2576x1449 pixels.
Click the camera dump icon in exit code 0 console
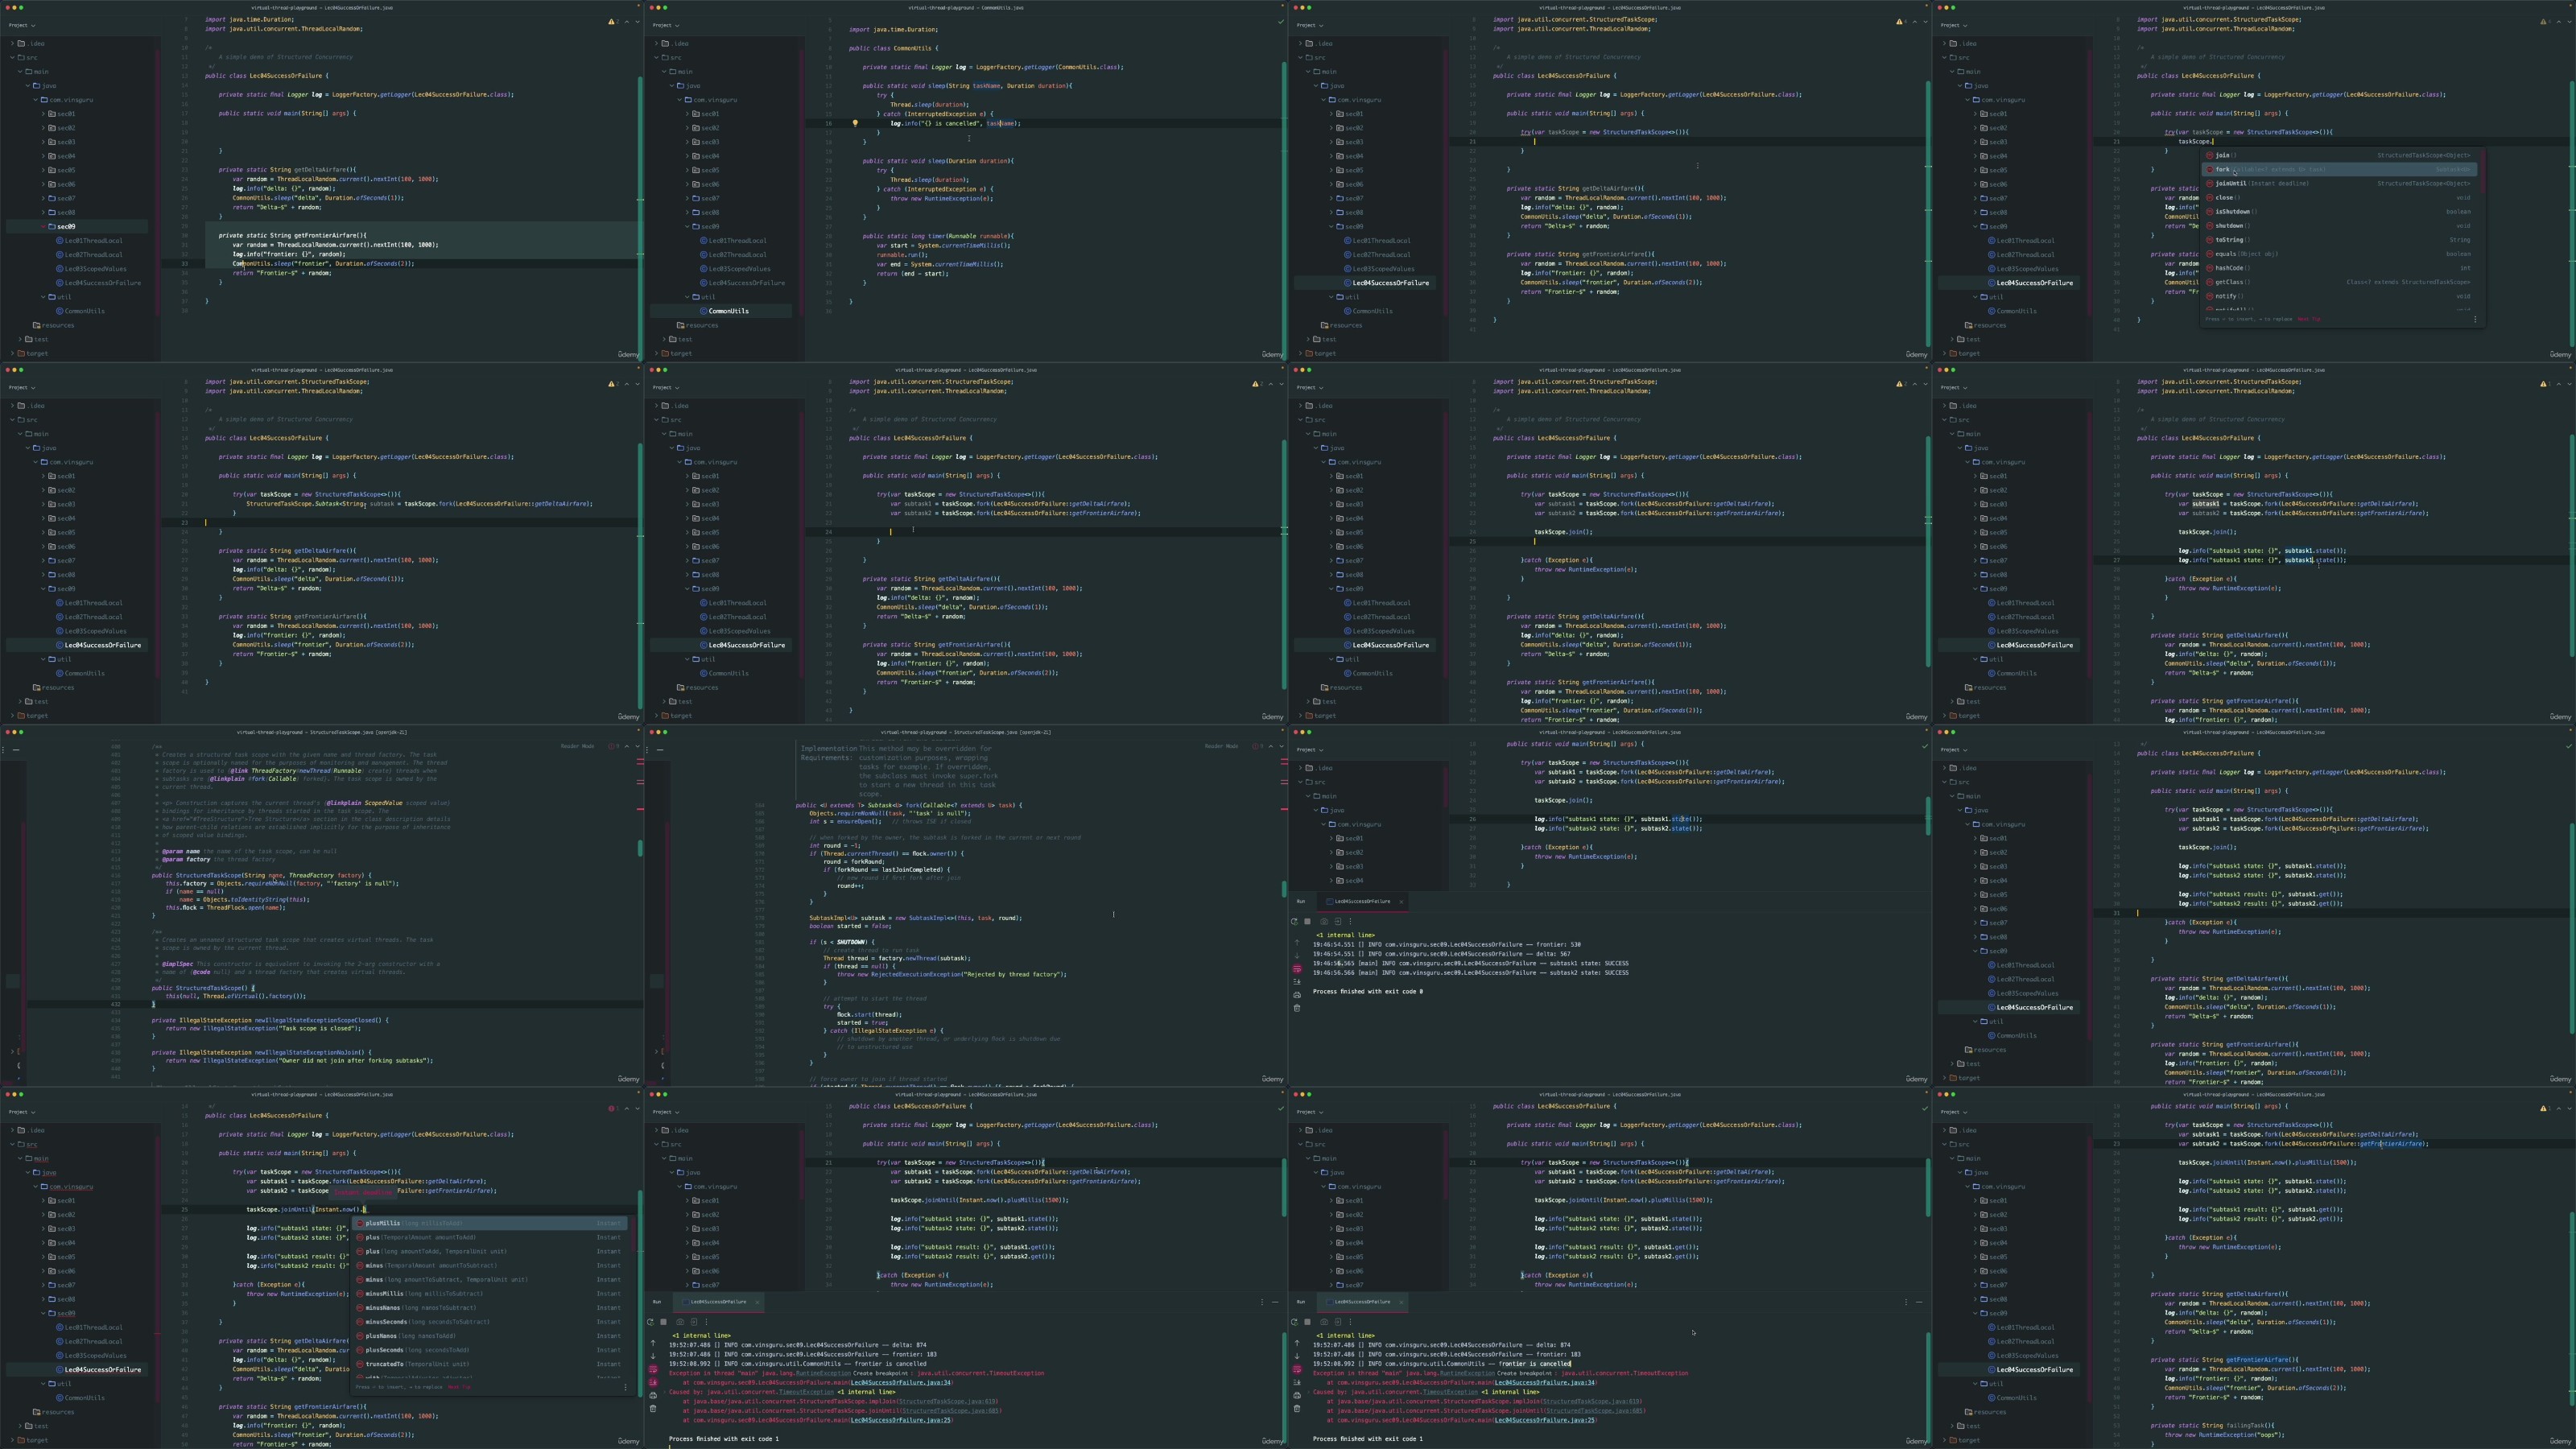point(1325,921)
